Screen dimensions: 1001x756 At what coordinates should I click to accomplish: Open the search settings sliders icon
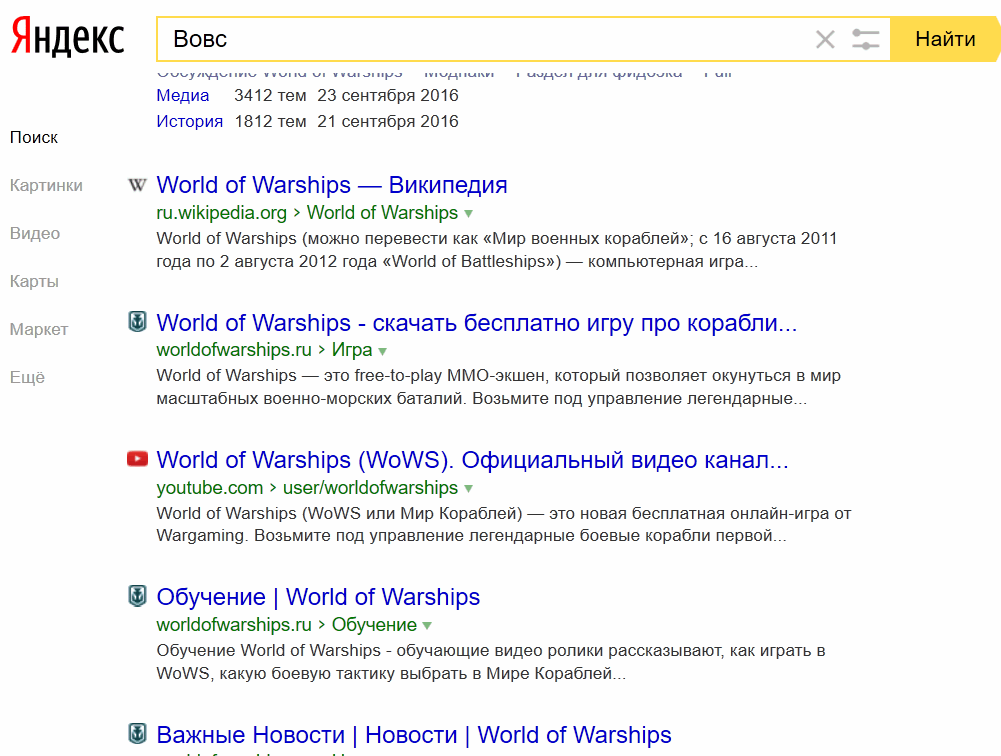[866, 39]
